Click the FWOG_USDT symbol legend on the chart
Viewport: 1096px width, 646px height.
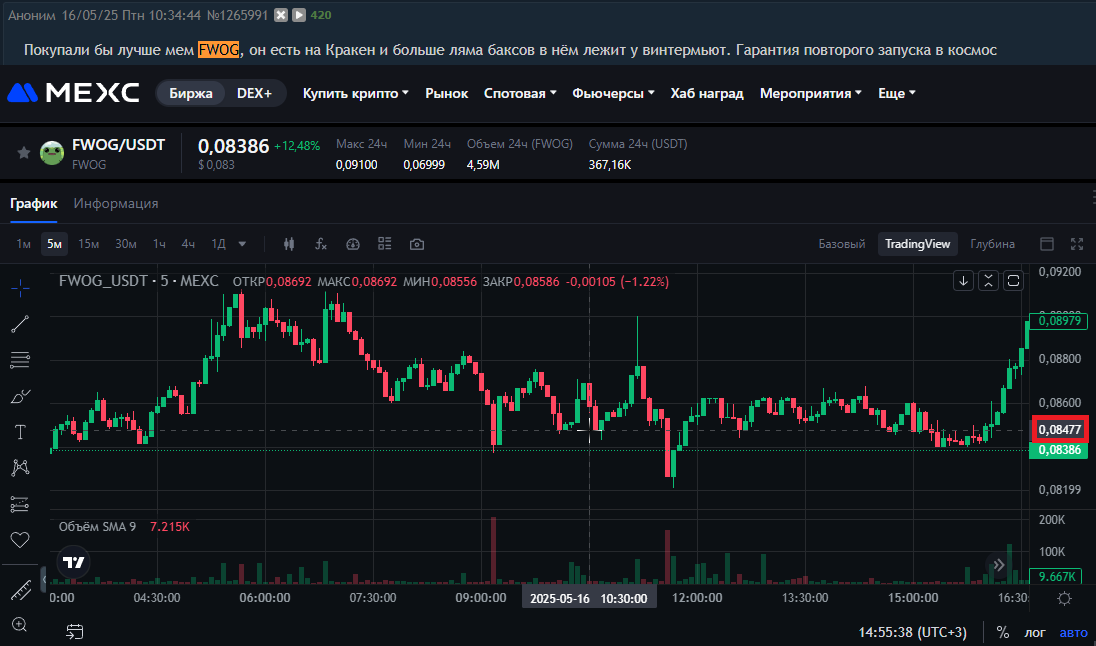(138, 281)
